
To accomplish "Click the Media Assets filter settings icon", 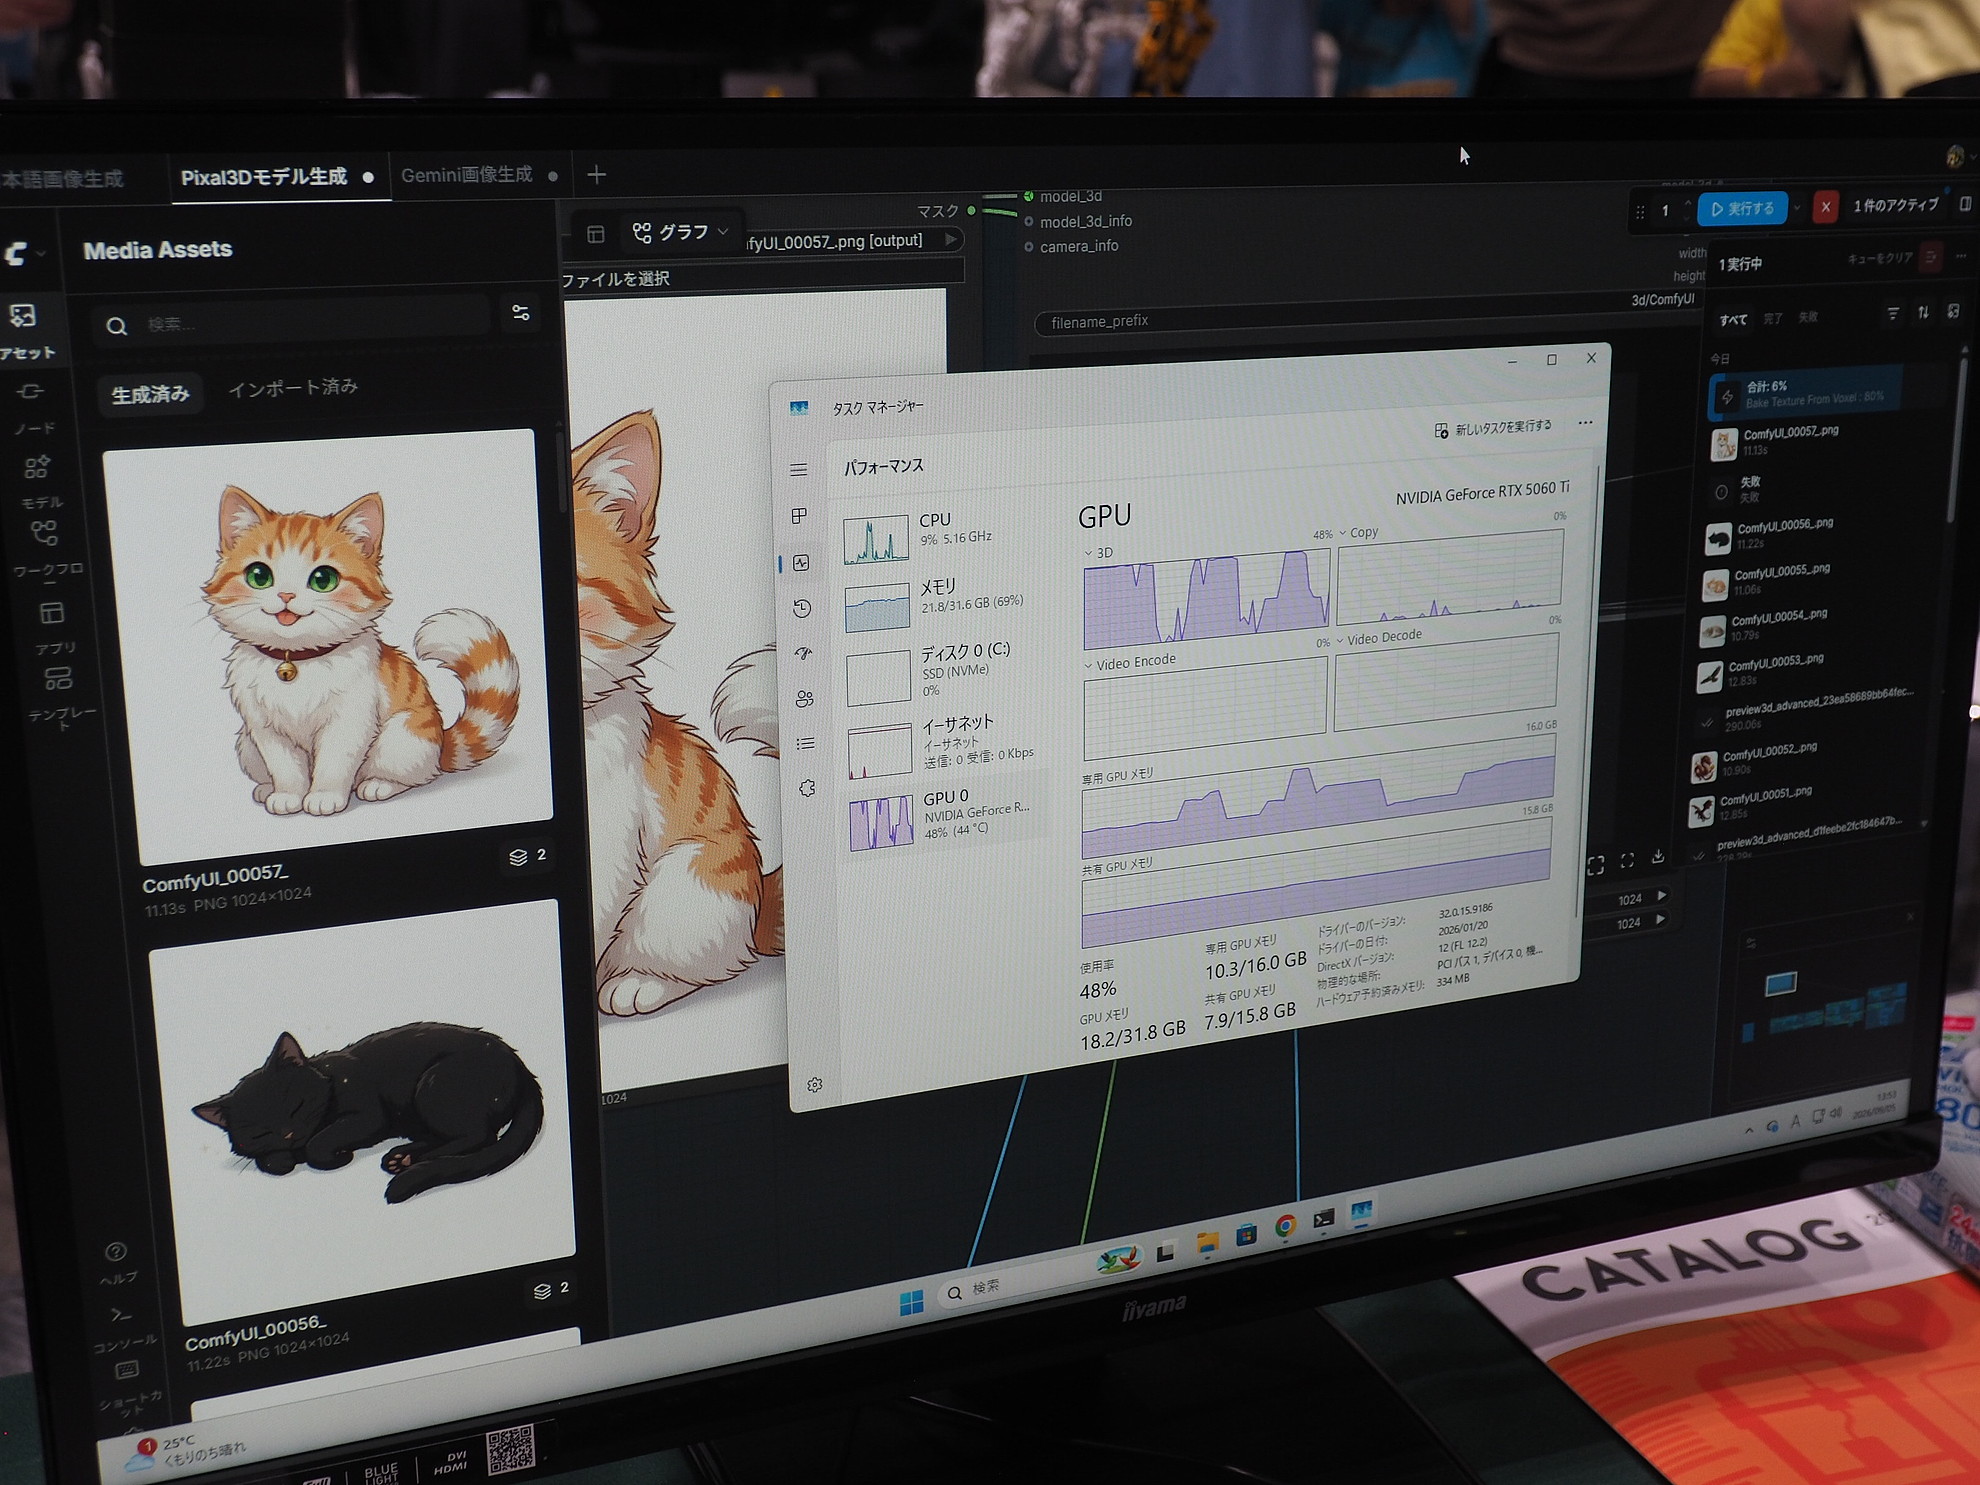I will pos(521,313).
